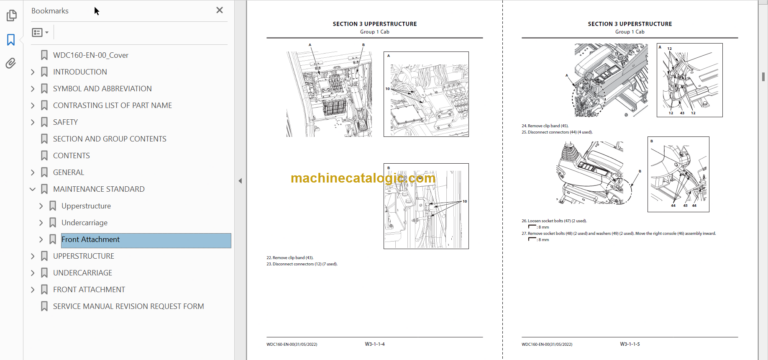This screenshot has width=768, height=360.
Task: Expand the INTRODUCTION bookmark
Action: click(33, 72)
